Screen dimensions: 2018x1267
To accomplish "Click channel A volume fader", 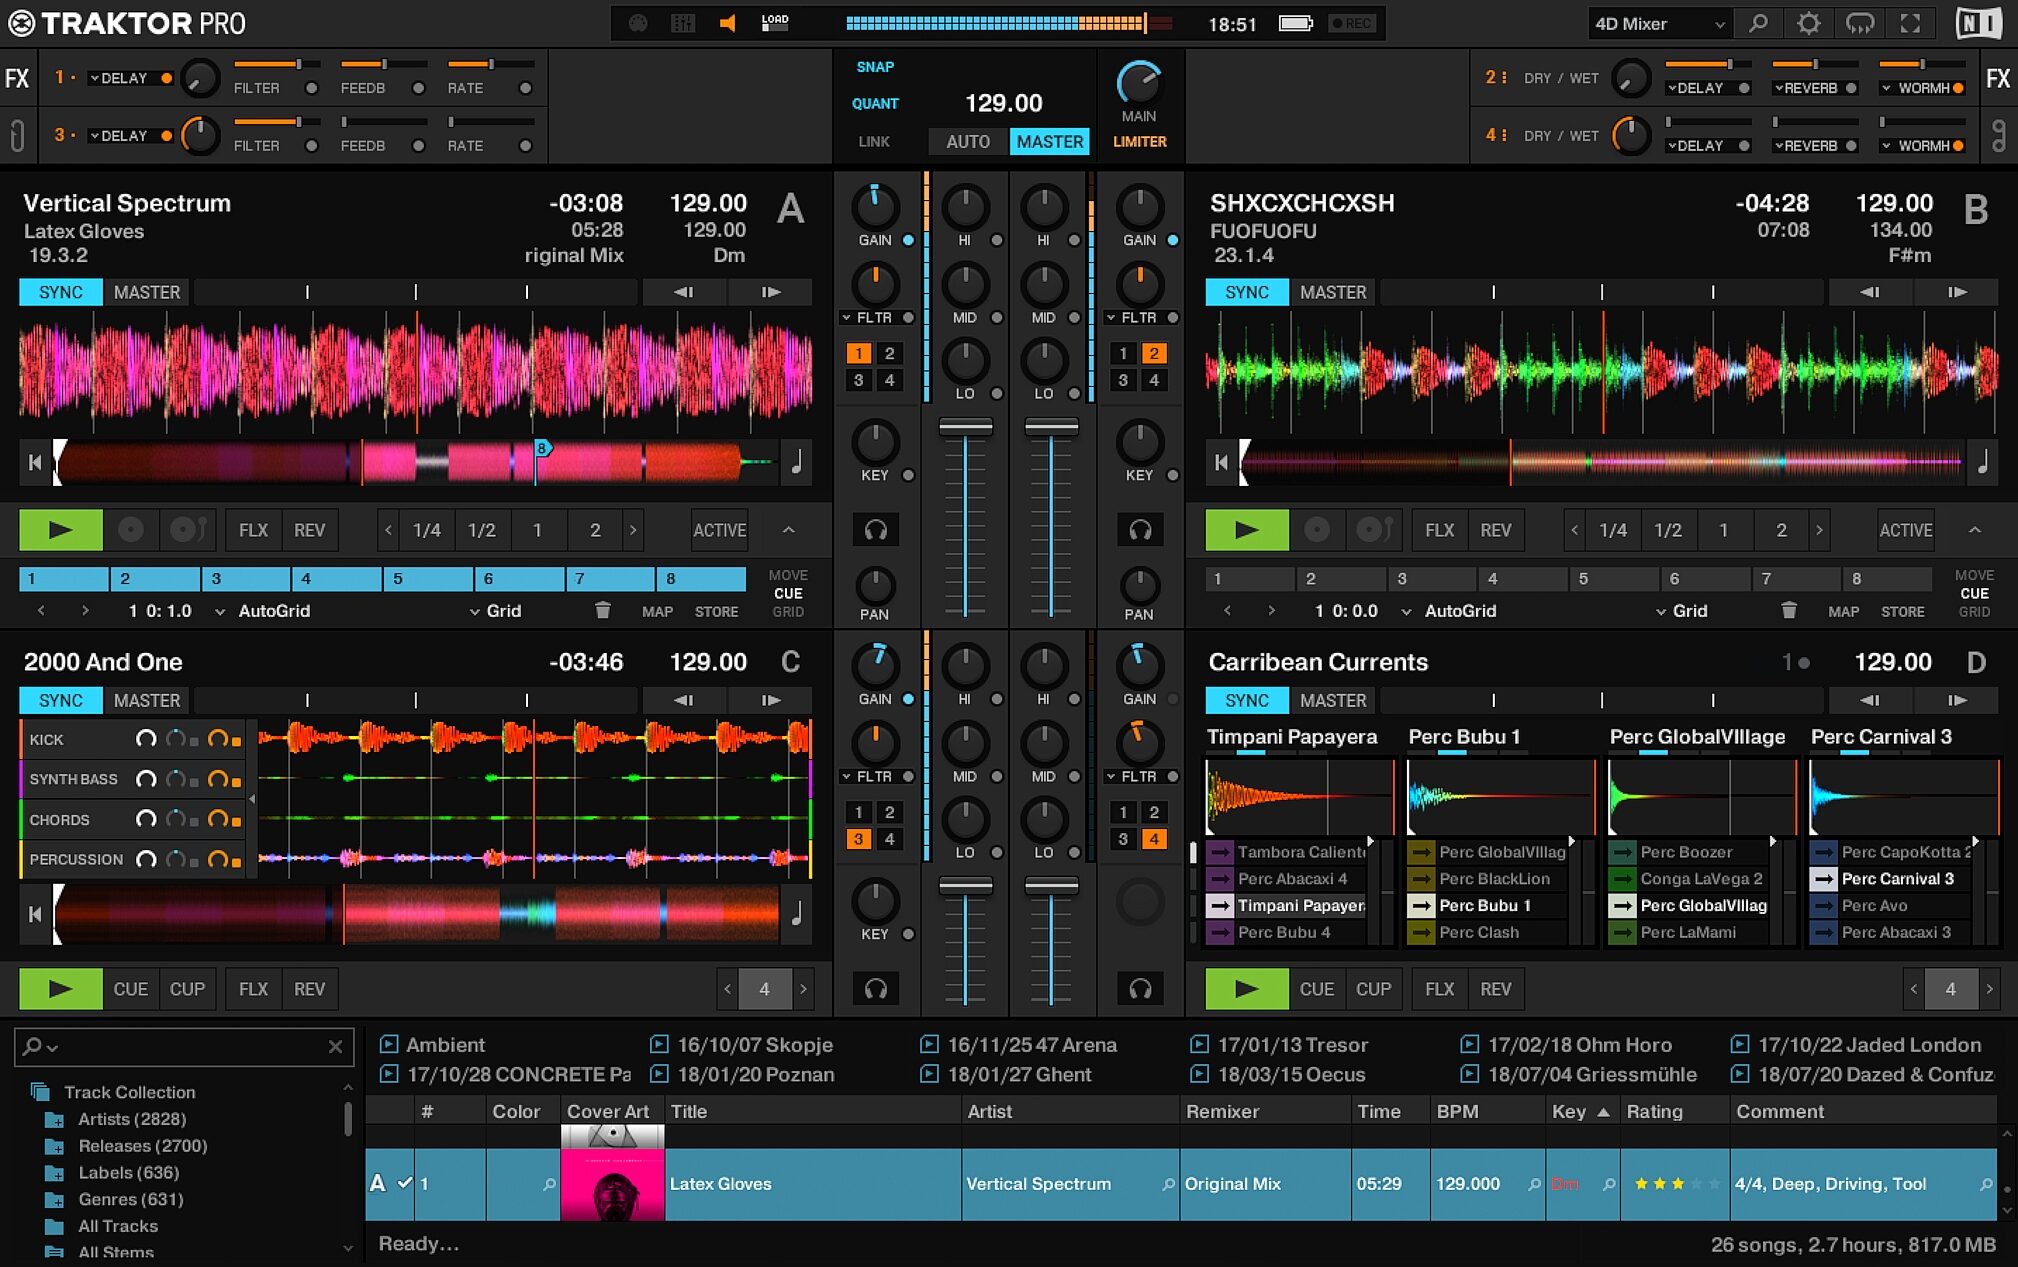I will (965, 428).
